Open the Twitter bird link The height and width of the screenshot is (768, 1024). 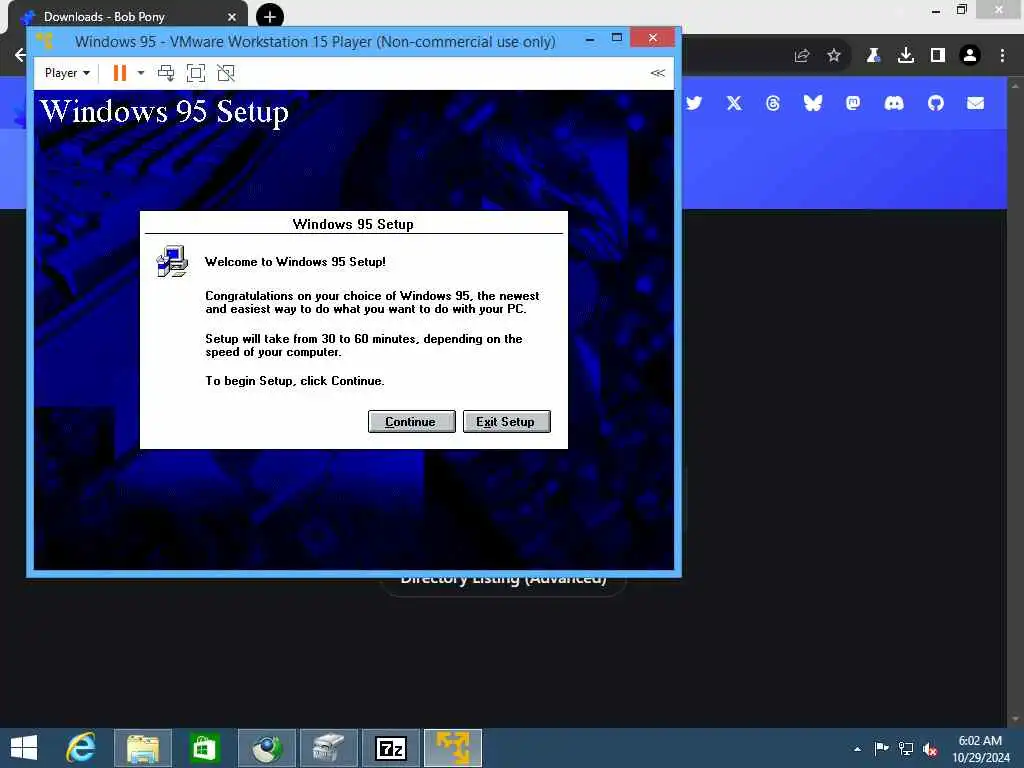coord(694,103)
